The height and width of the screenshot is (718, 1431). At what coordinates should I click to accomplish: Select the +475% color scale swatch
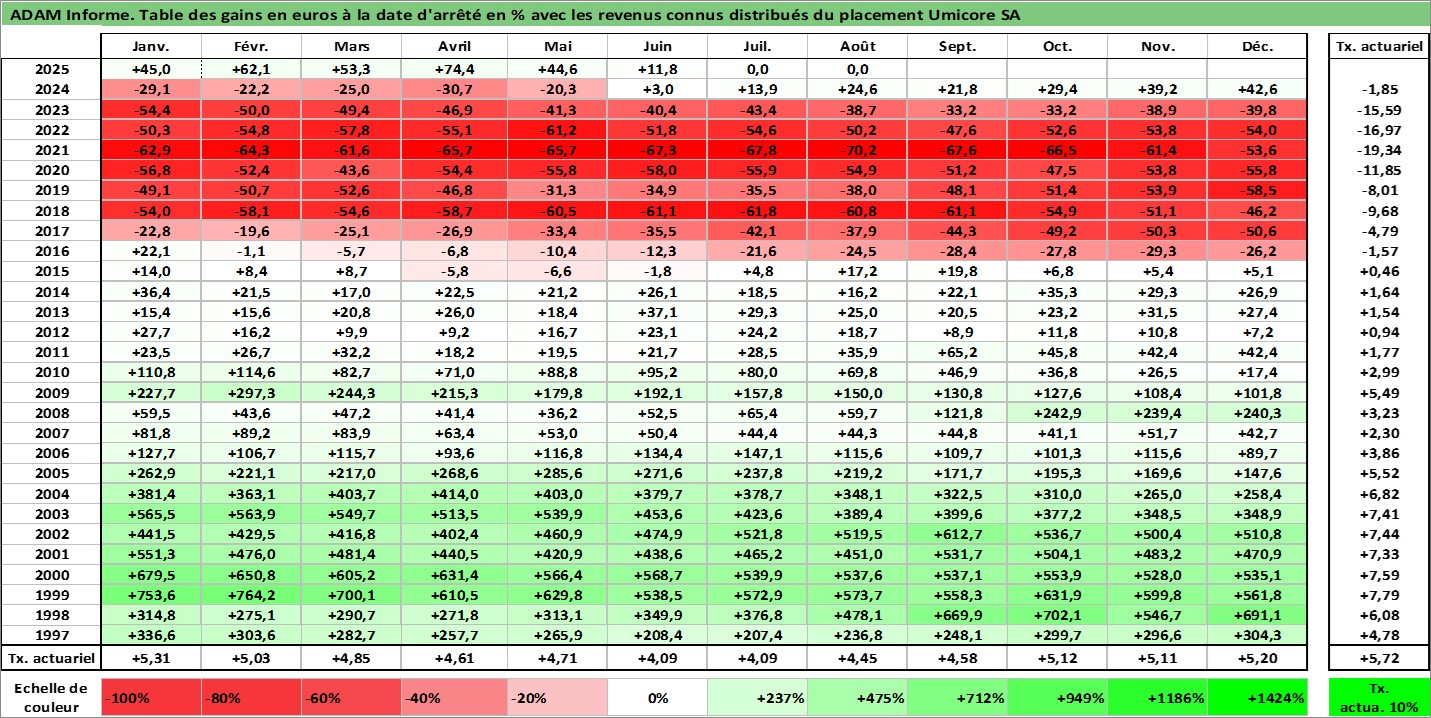tap(857, 697)
